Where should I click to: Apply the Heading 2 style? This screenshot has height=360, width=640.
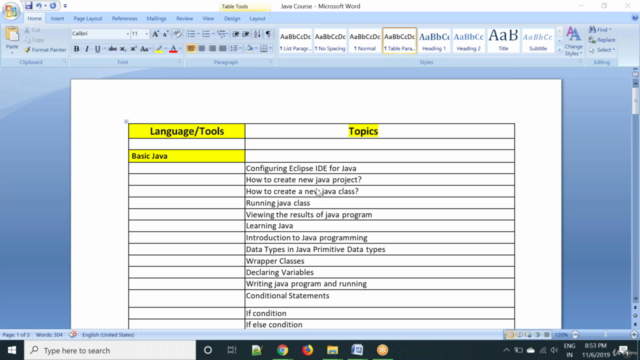coord(469,41)
